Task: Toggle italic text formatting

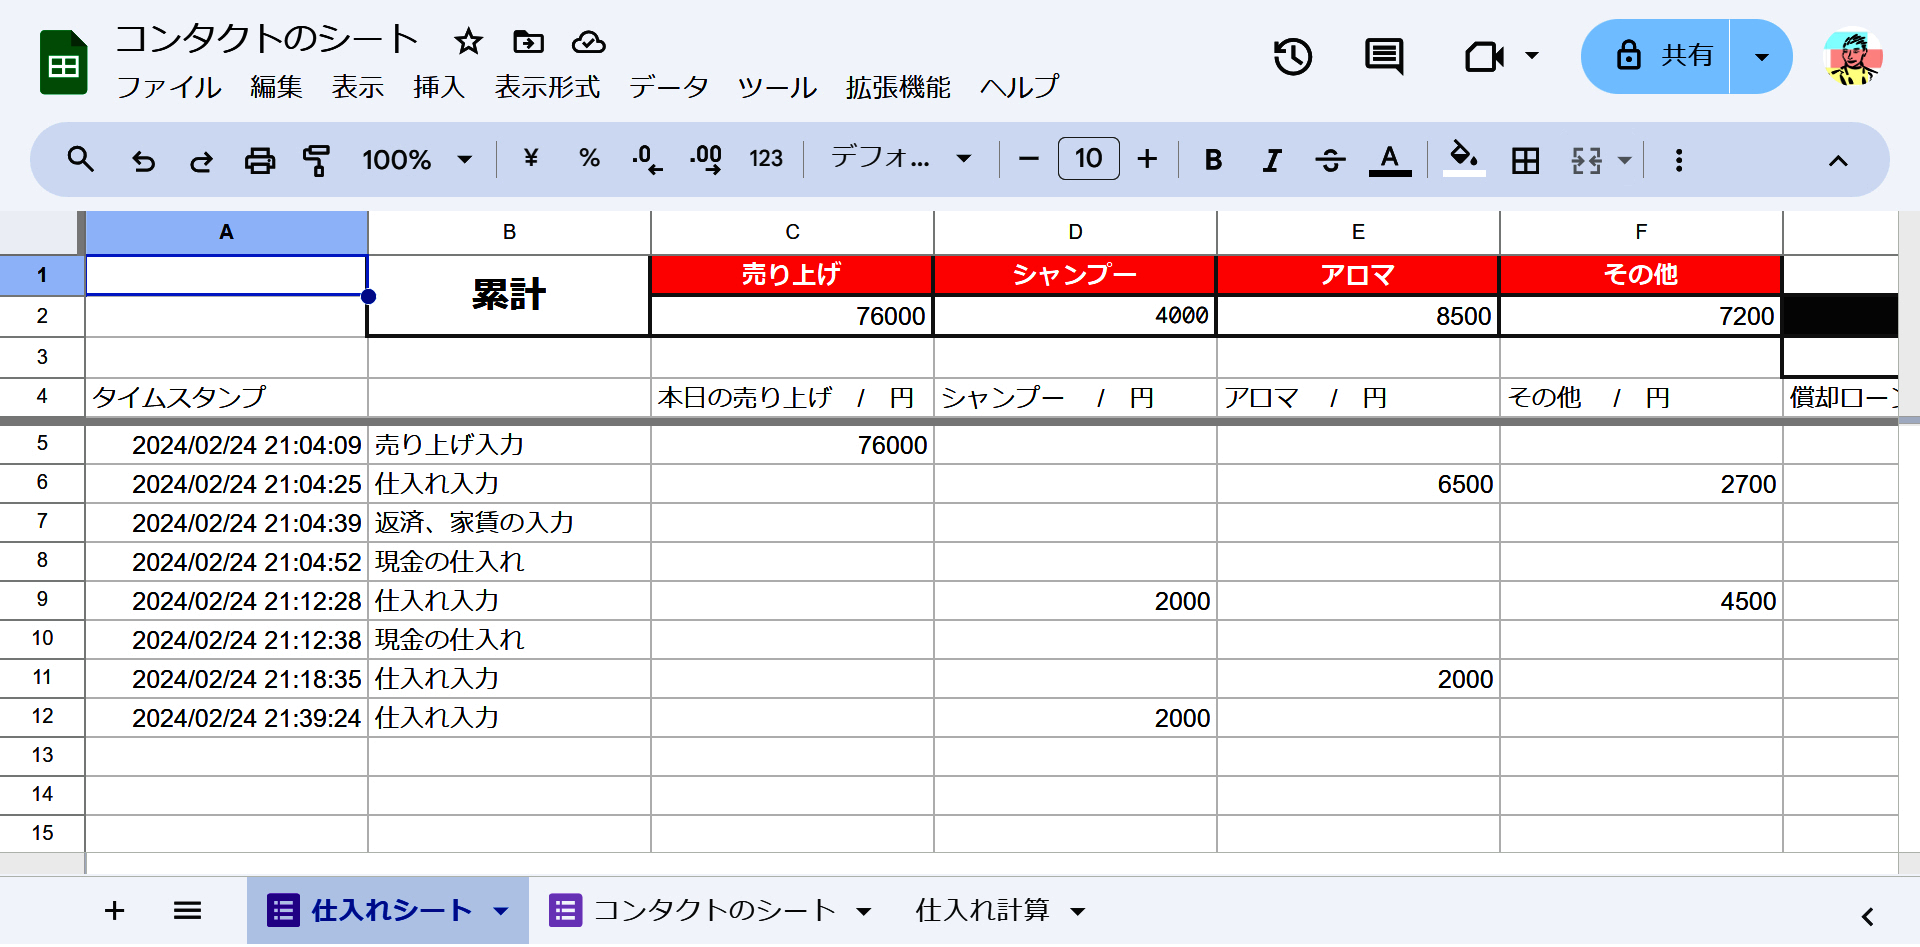Action: [x=1271, y=160]
